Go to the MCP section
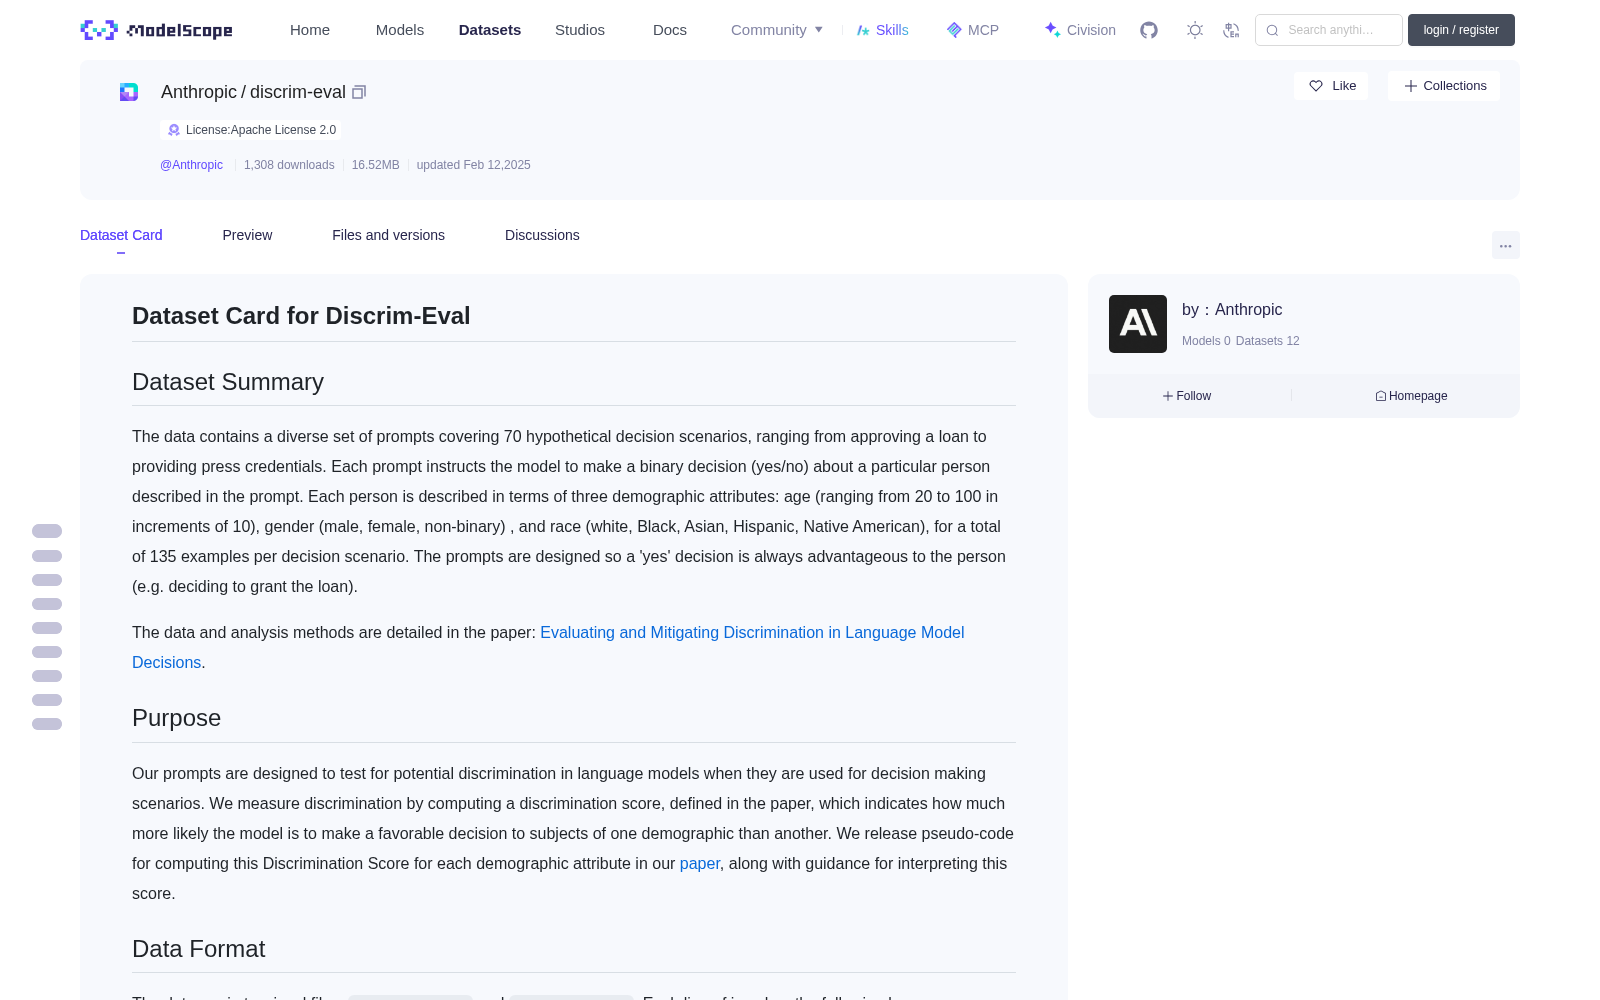 click(x=972, y=30)
